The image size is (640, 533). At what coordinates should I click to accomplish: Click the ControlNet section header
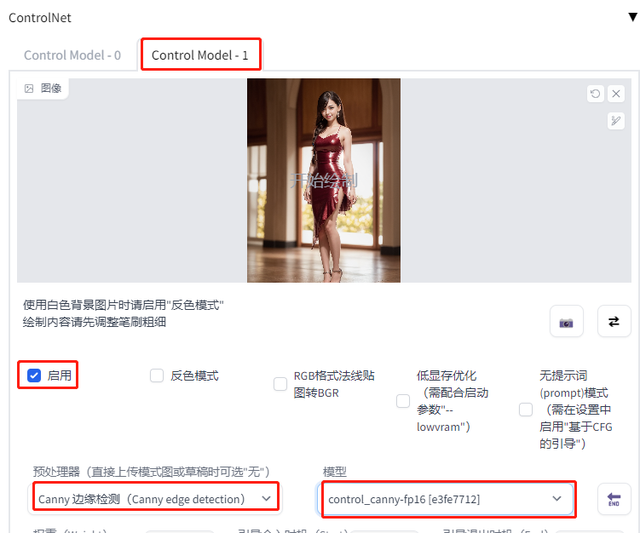(40, 18)
